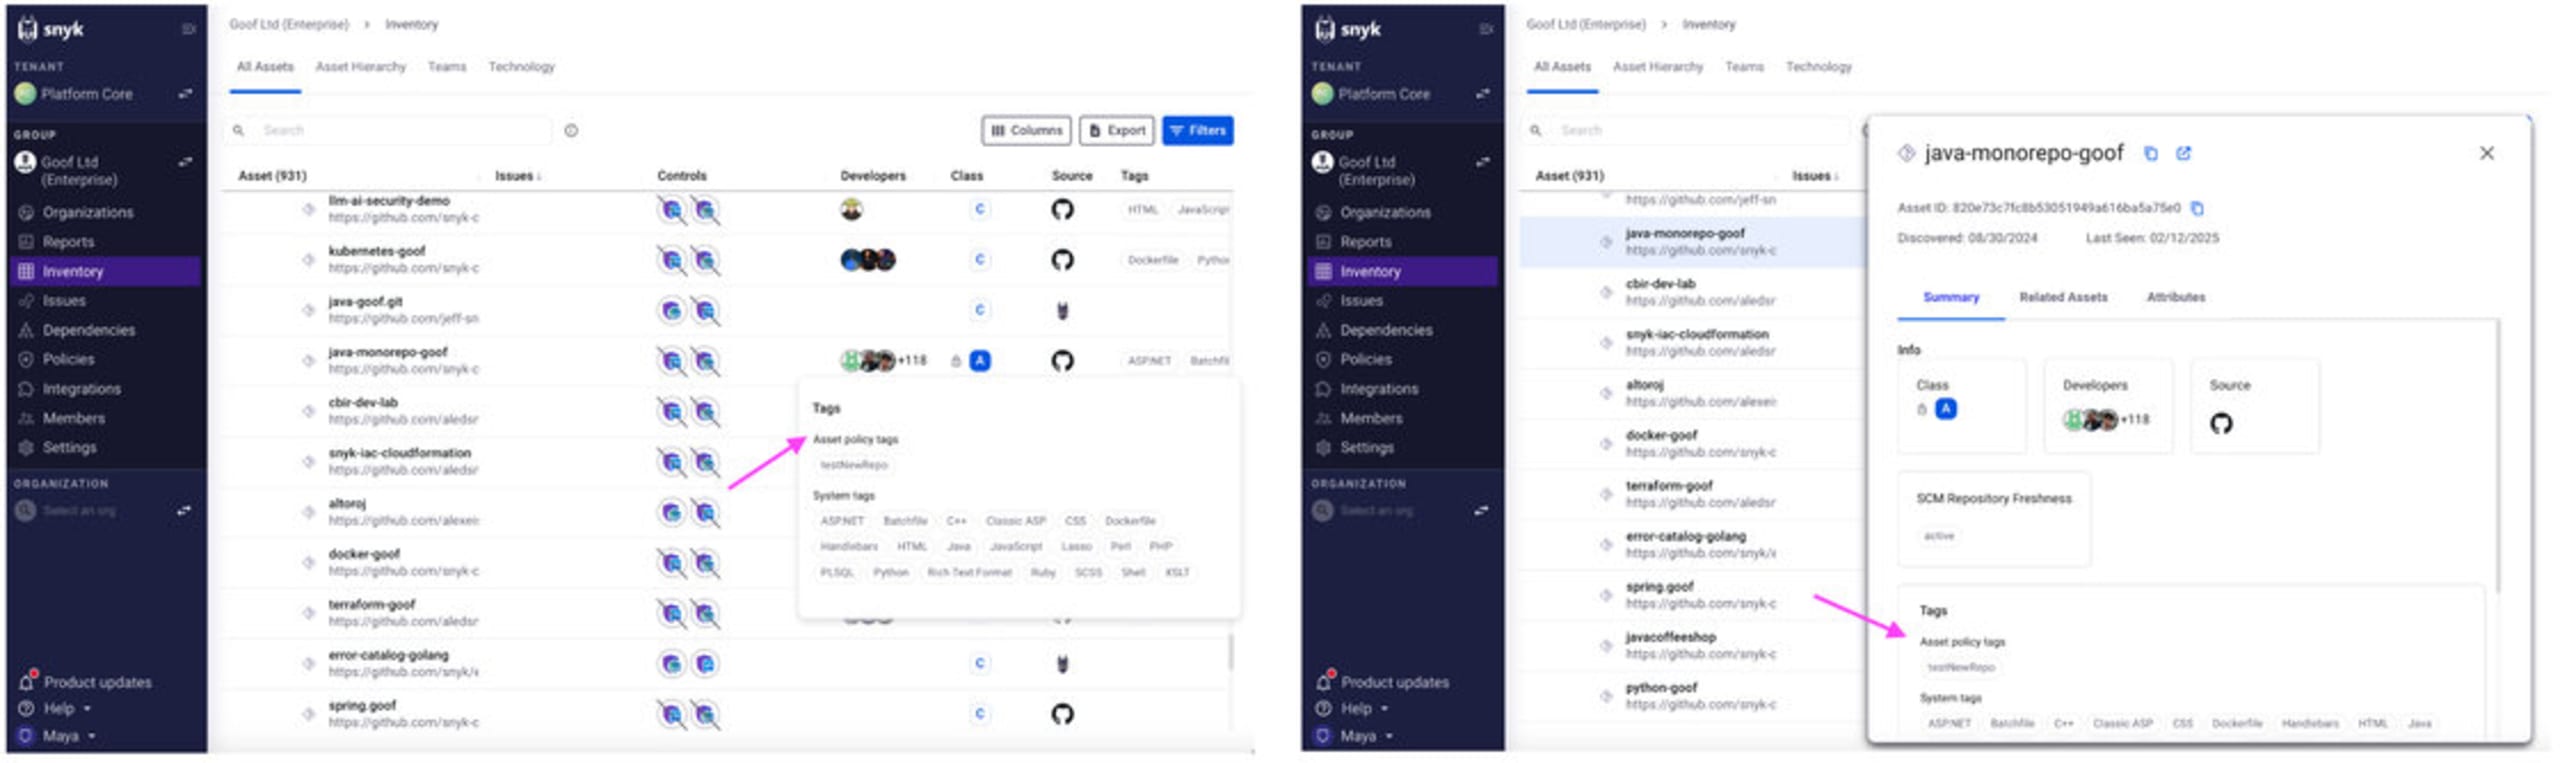Close the java-monorepo-goof detail panel

click(2486, 154)
